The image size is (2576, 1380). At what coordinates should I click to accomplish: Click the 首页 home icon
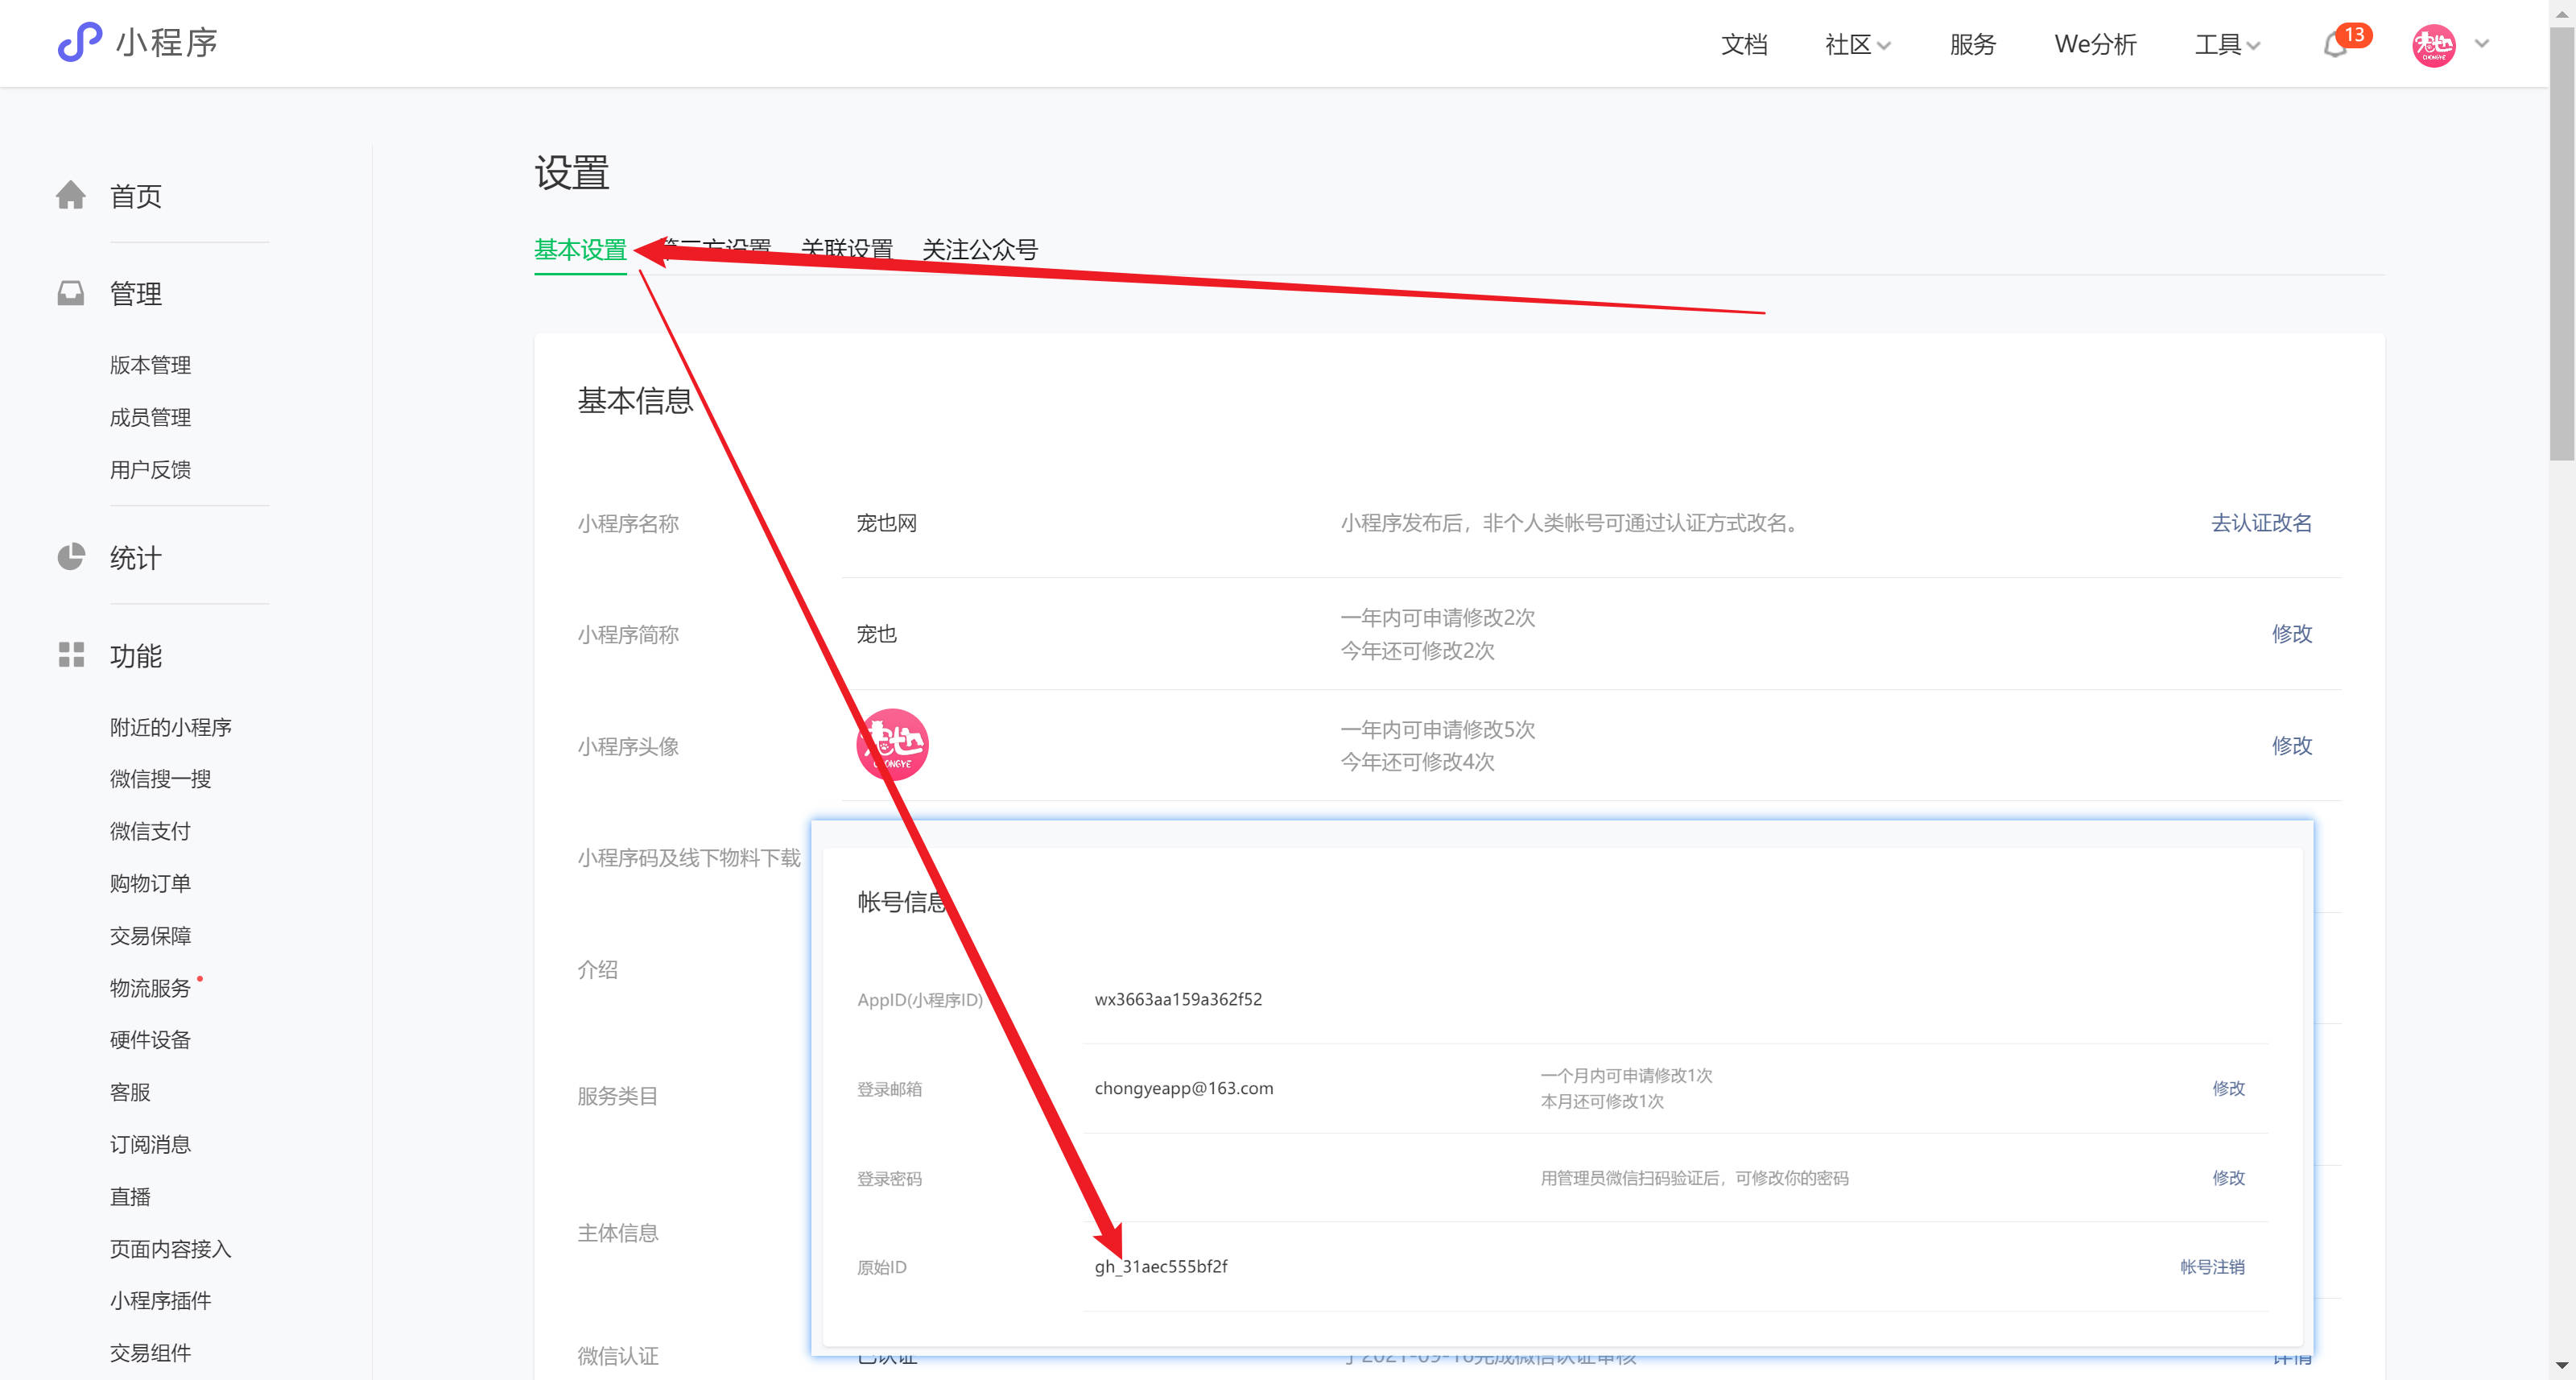(x=71, y=195)
